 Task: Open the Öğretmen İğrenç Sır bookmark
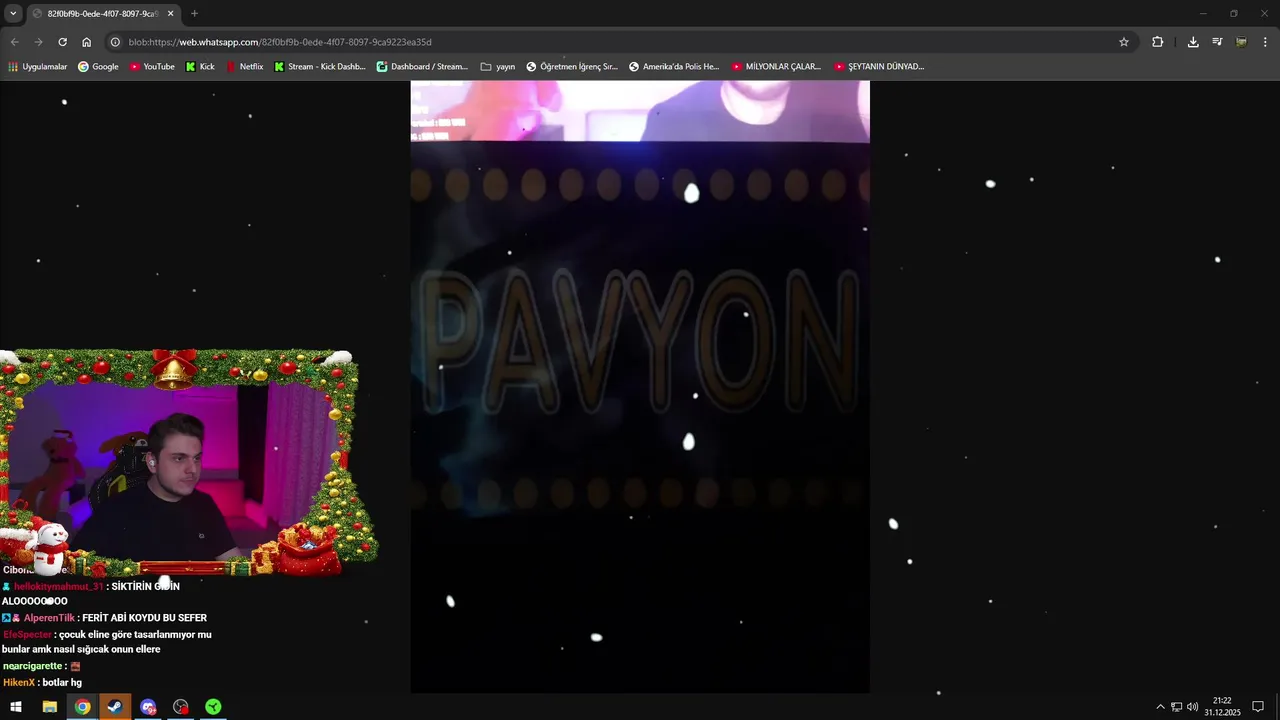pos(572,67)
